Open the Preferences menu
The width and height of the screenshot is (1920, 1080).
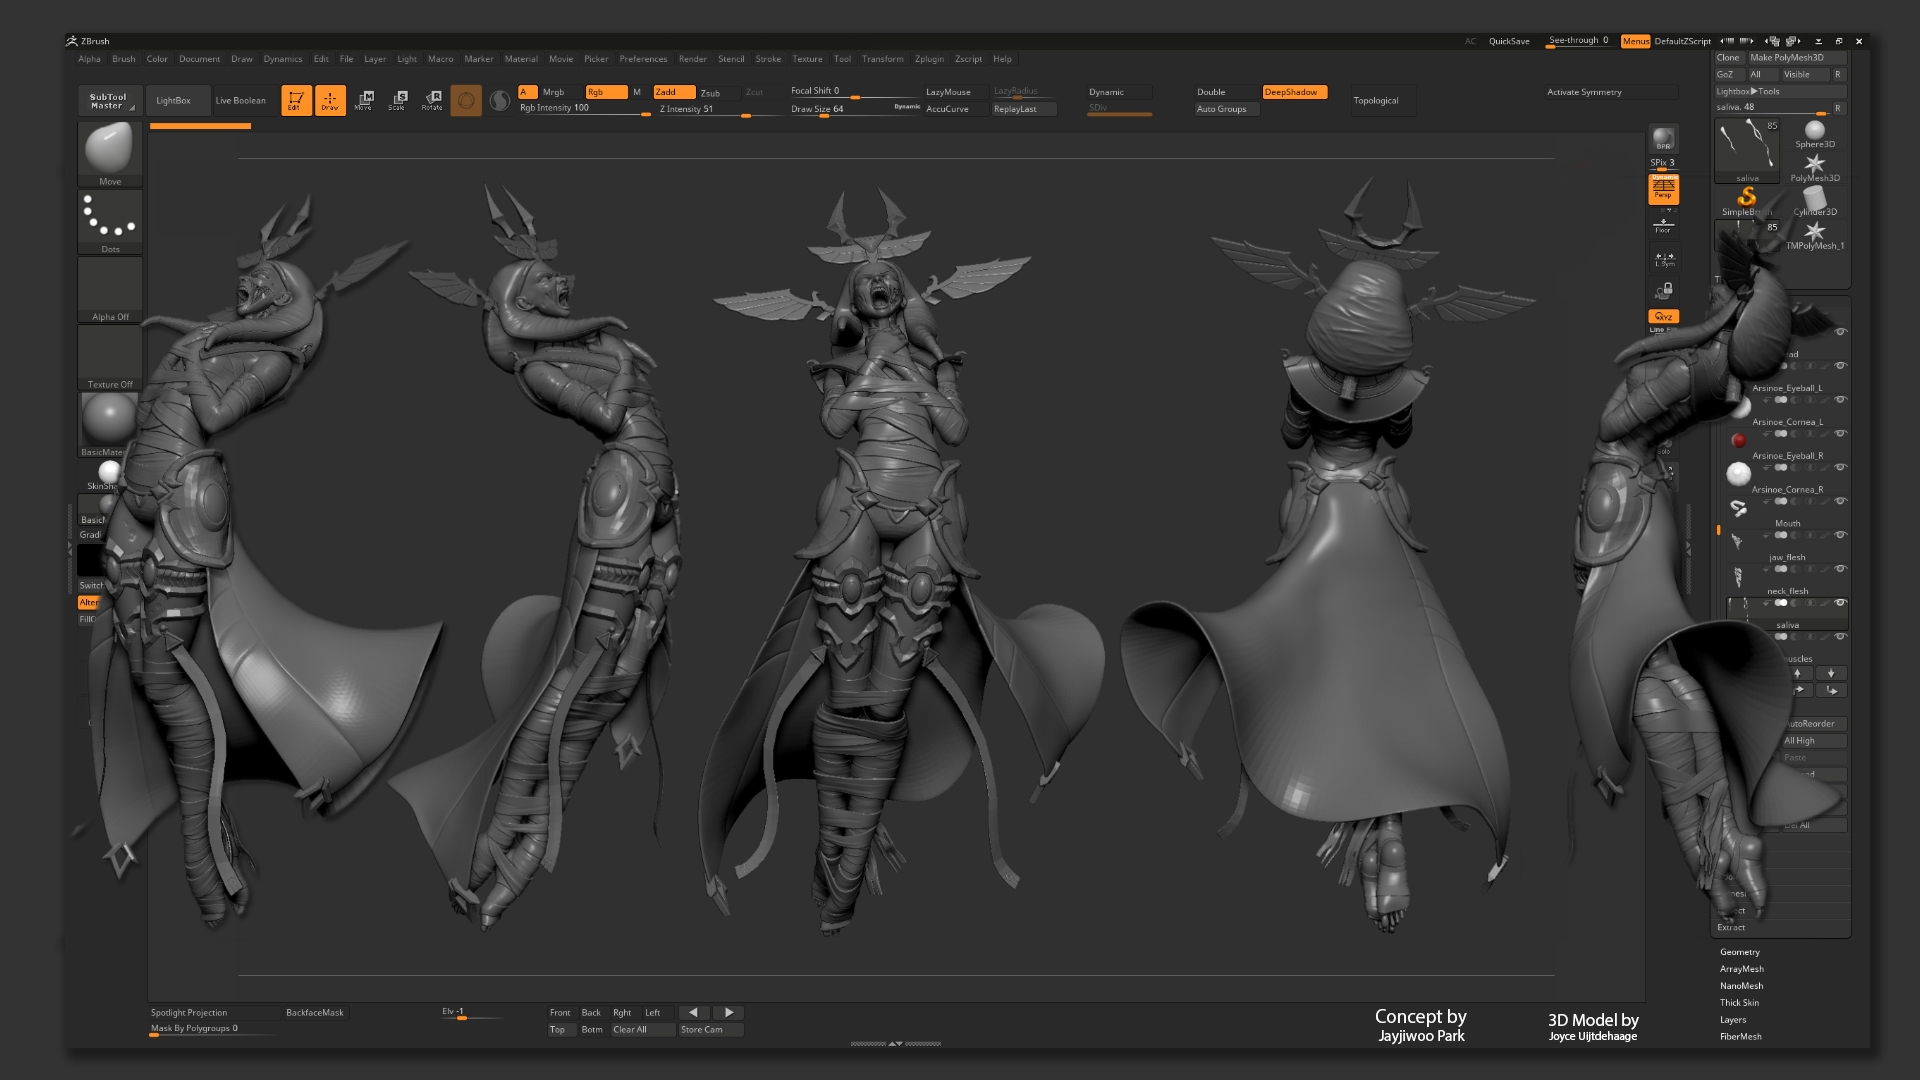tap(643, 59)
